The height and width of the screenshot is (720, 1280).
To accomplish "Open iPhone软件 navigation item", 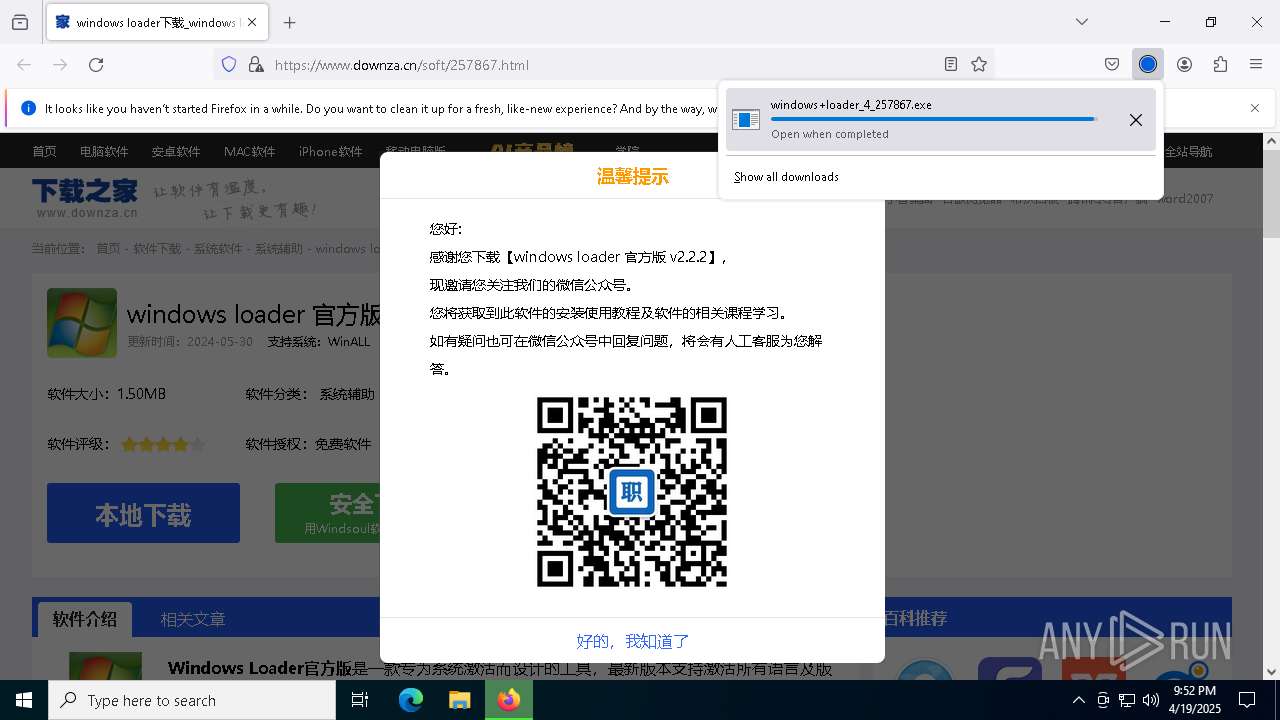I will point(330,152).
